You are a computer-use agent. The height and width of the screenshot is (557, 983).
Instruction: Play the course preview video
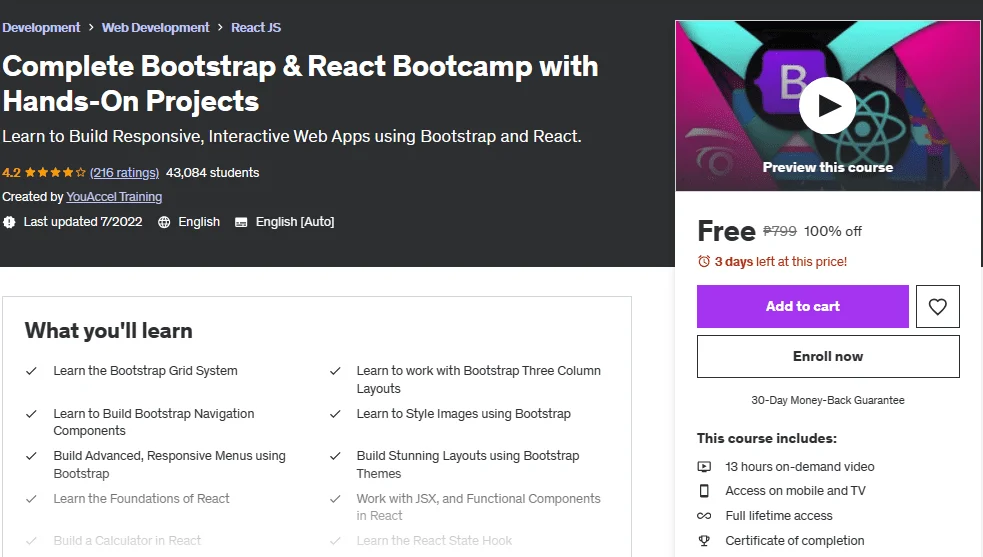[827, 105]
